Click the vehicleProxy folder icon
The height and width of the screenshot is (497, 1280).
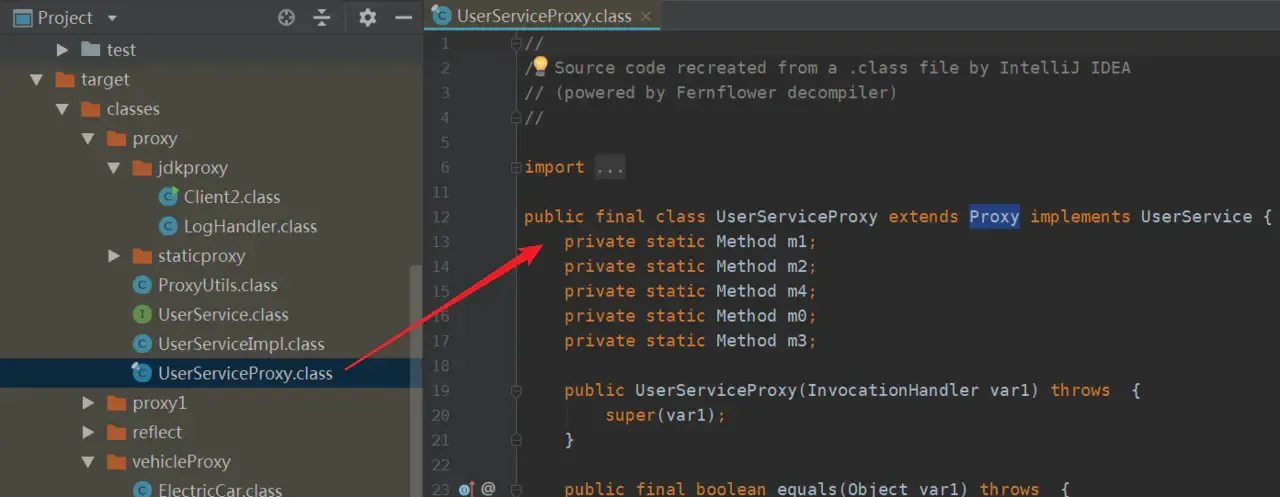[116, 462]
